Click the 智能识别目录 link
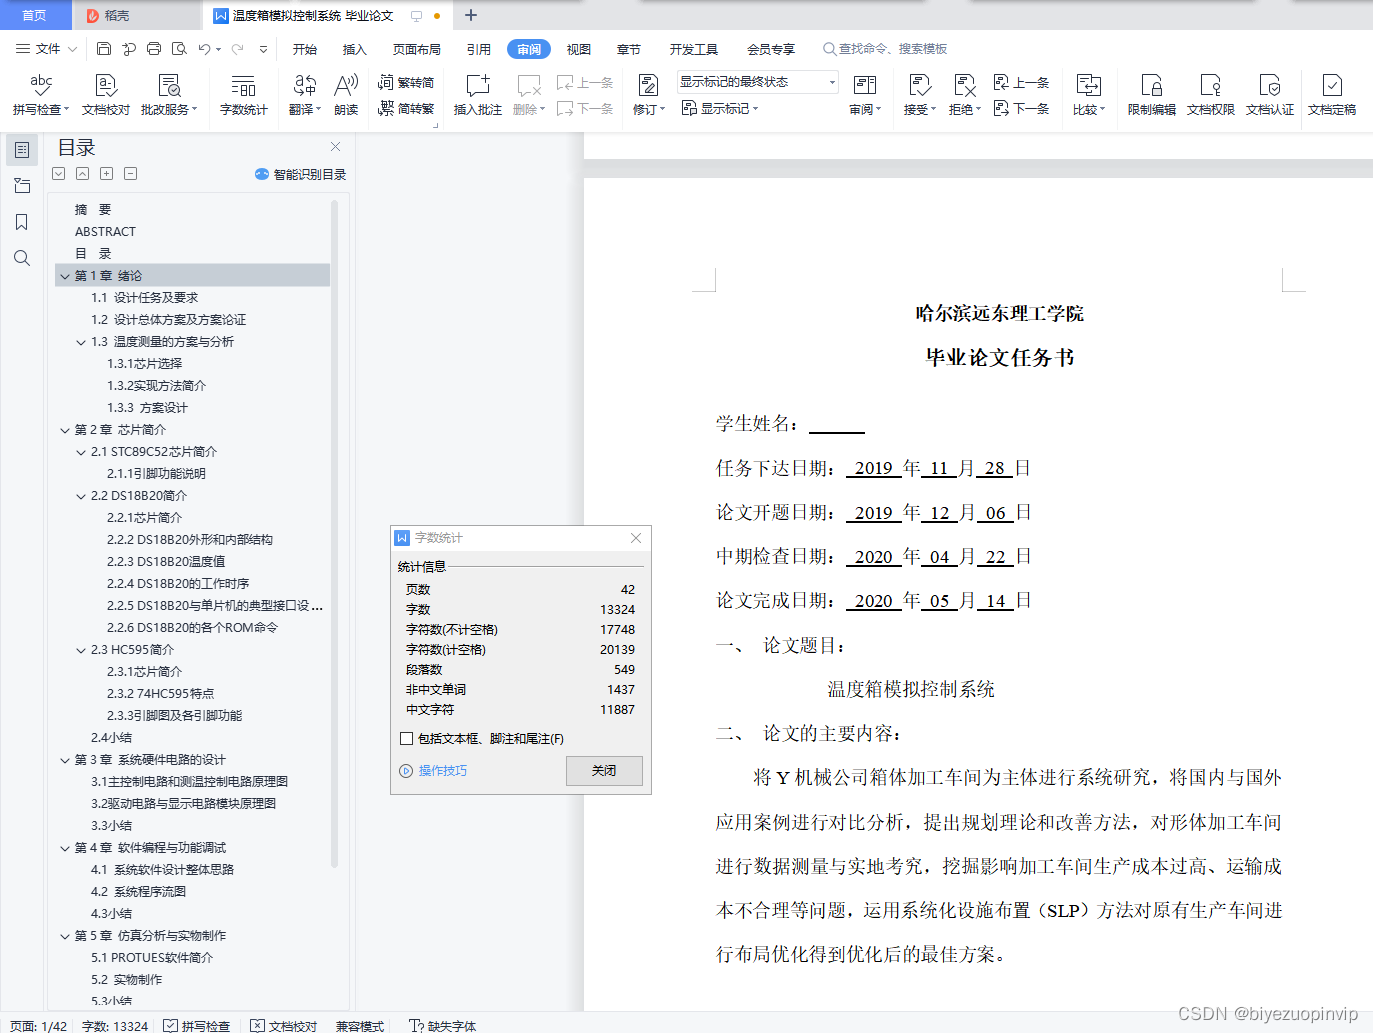1373x1033 pixels. [307, 173]
